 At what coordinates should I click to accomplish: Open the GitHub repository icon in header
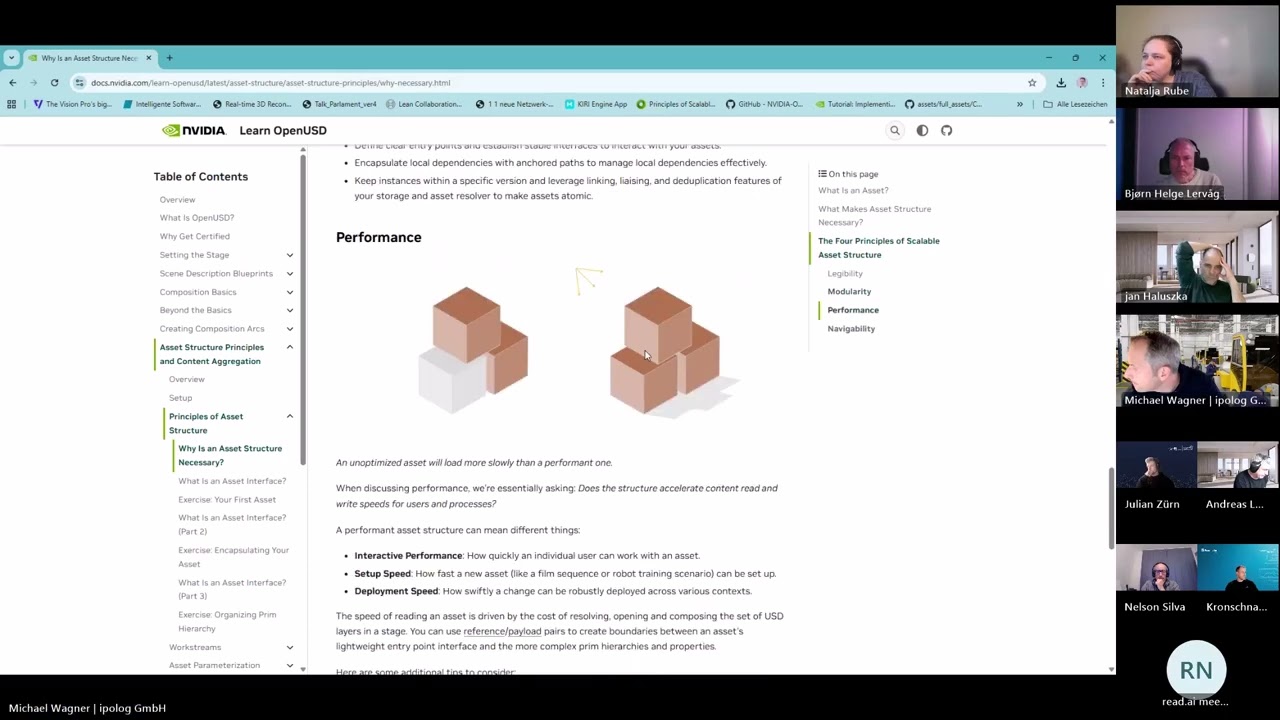(x=946, y=130)
